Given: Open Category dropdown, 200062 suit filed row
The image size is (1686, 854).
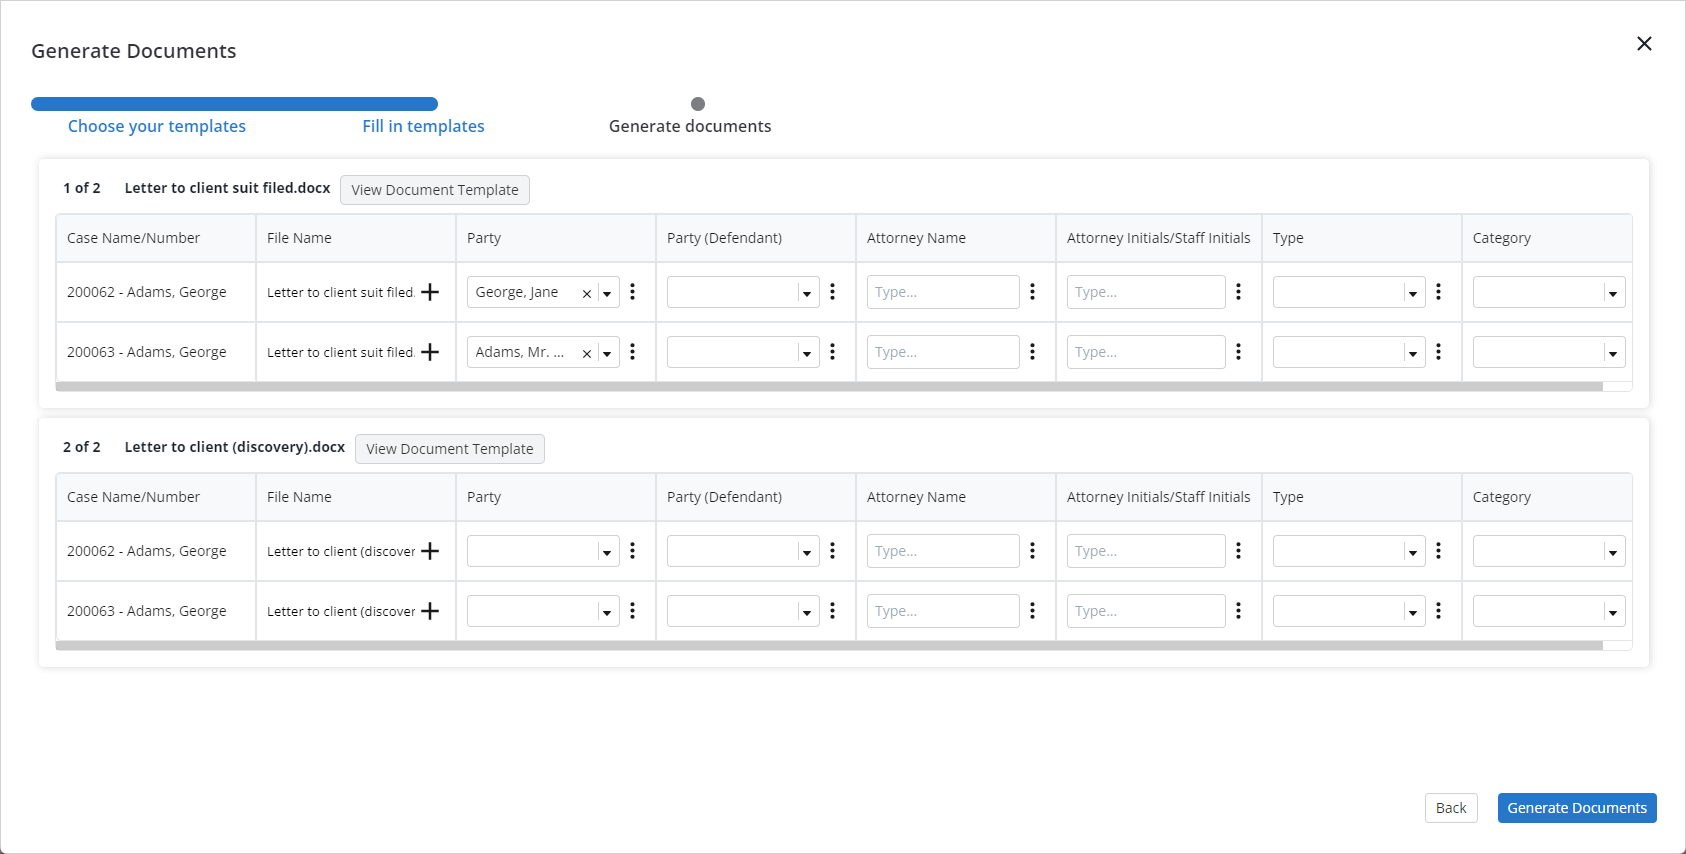Looking at the screenshot, I should click(x=1549, y=292).
